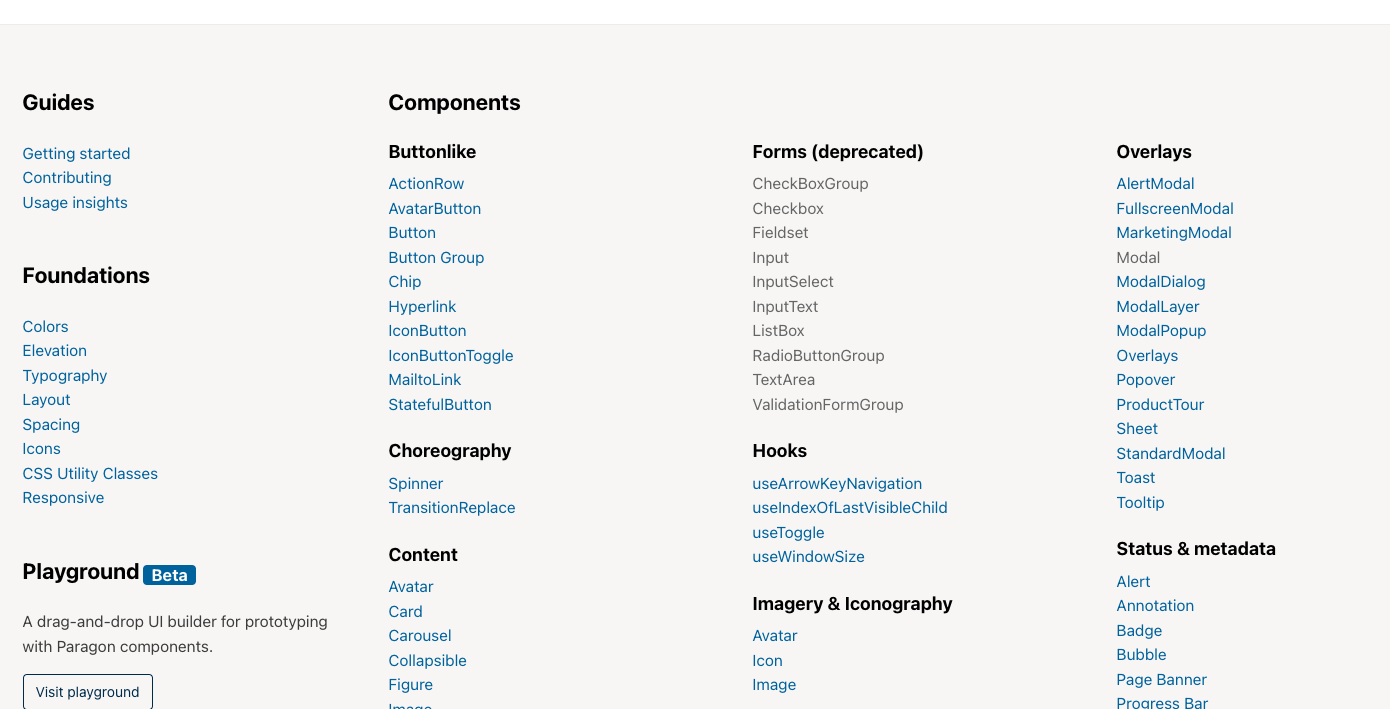1390x709 pixels.
Task: View the Avatar page under Imagery & Iconography
Action: [774, 635]
